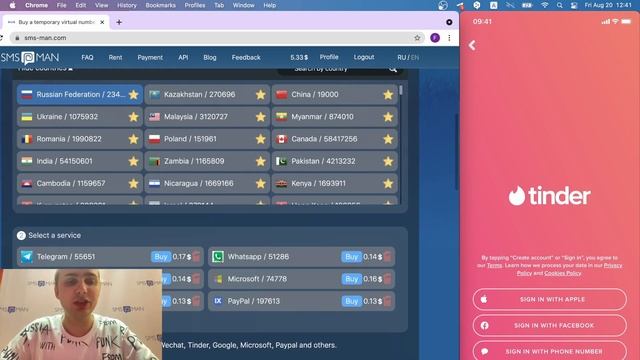640x360 pixels.
Task: Toggle favorite star for Poland
Action: pyautogui.click(x=260, y=139)
